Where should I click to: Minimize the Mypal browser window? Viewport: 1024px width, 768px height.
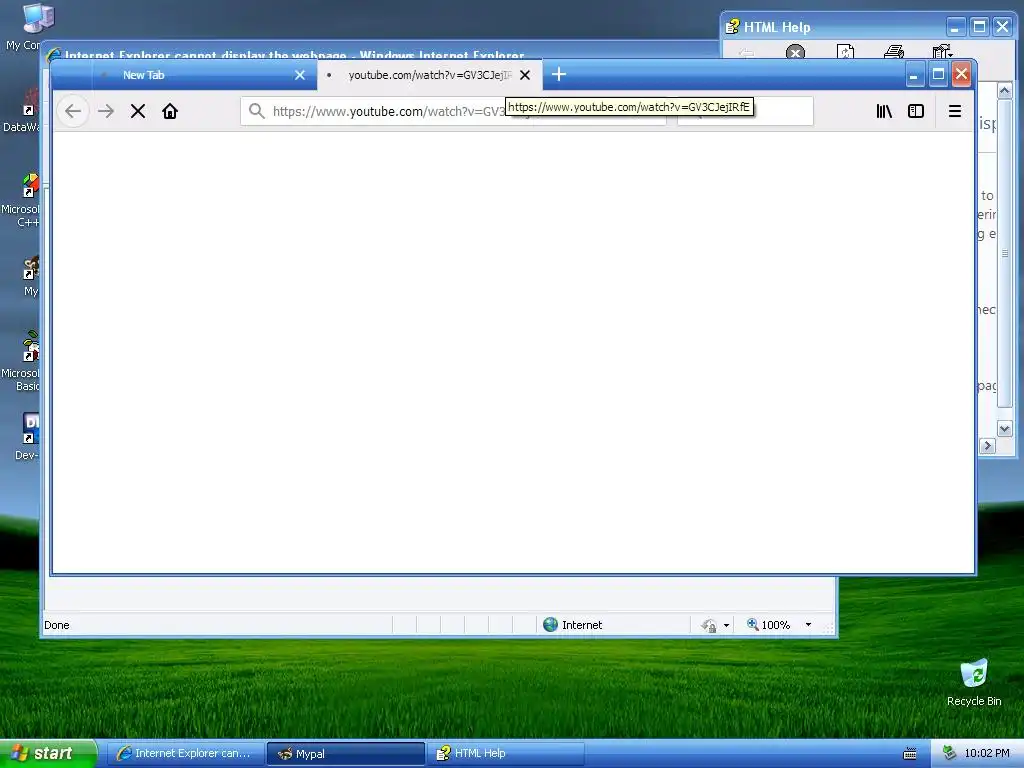coord(914,75)
